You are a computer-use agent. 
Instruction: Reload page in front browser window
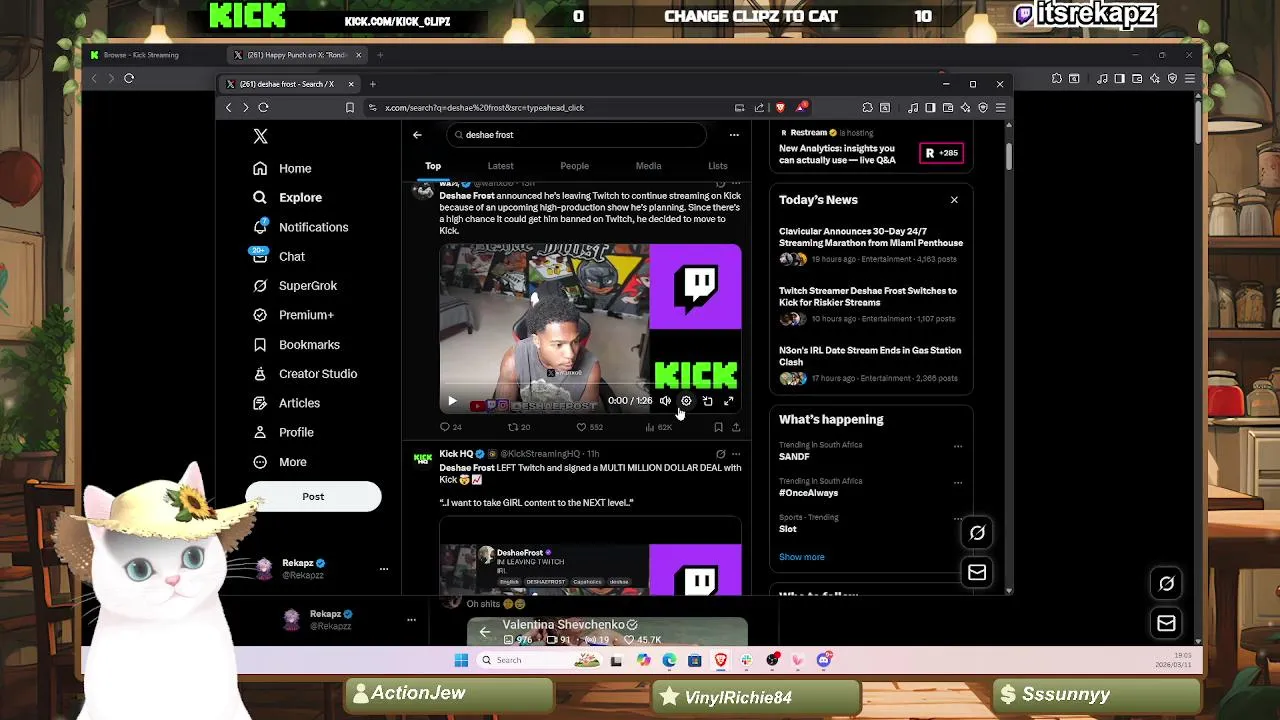263,108
